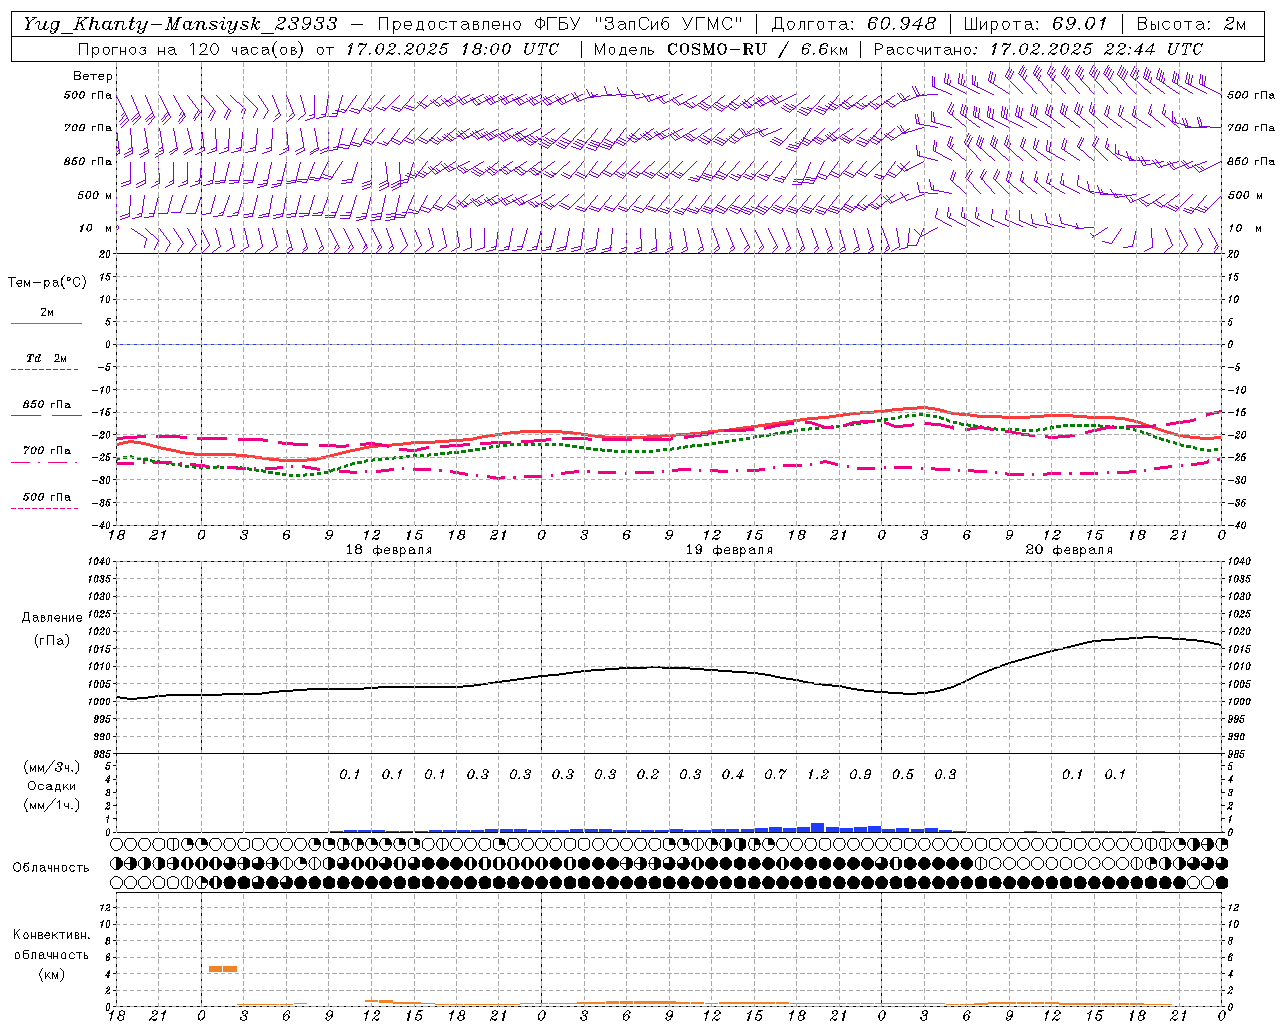This screenshot has width=1280, height=1024.
Task: Click the '18 февраля' date label
Action: (389, 550)
